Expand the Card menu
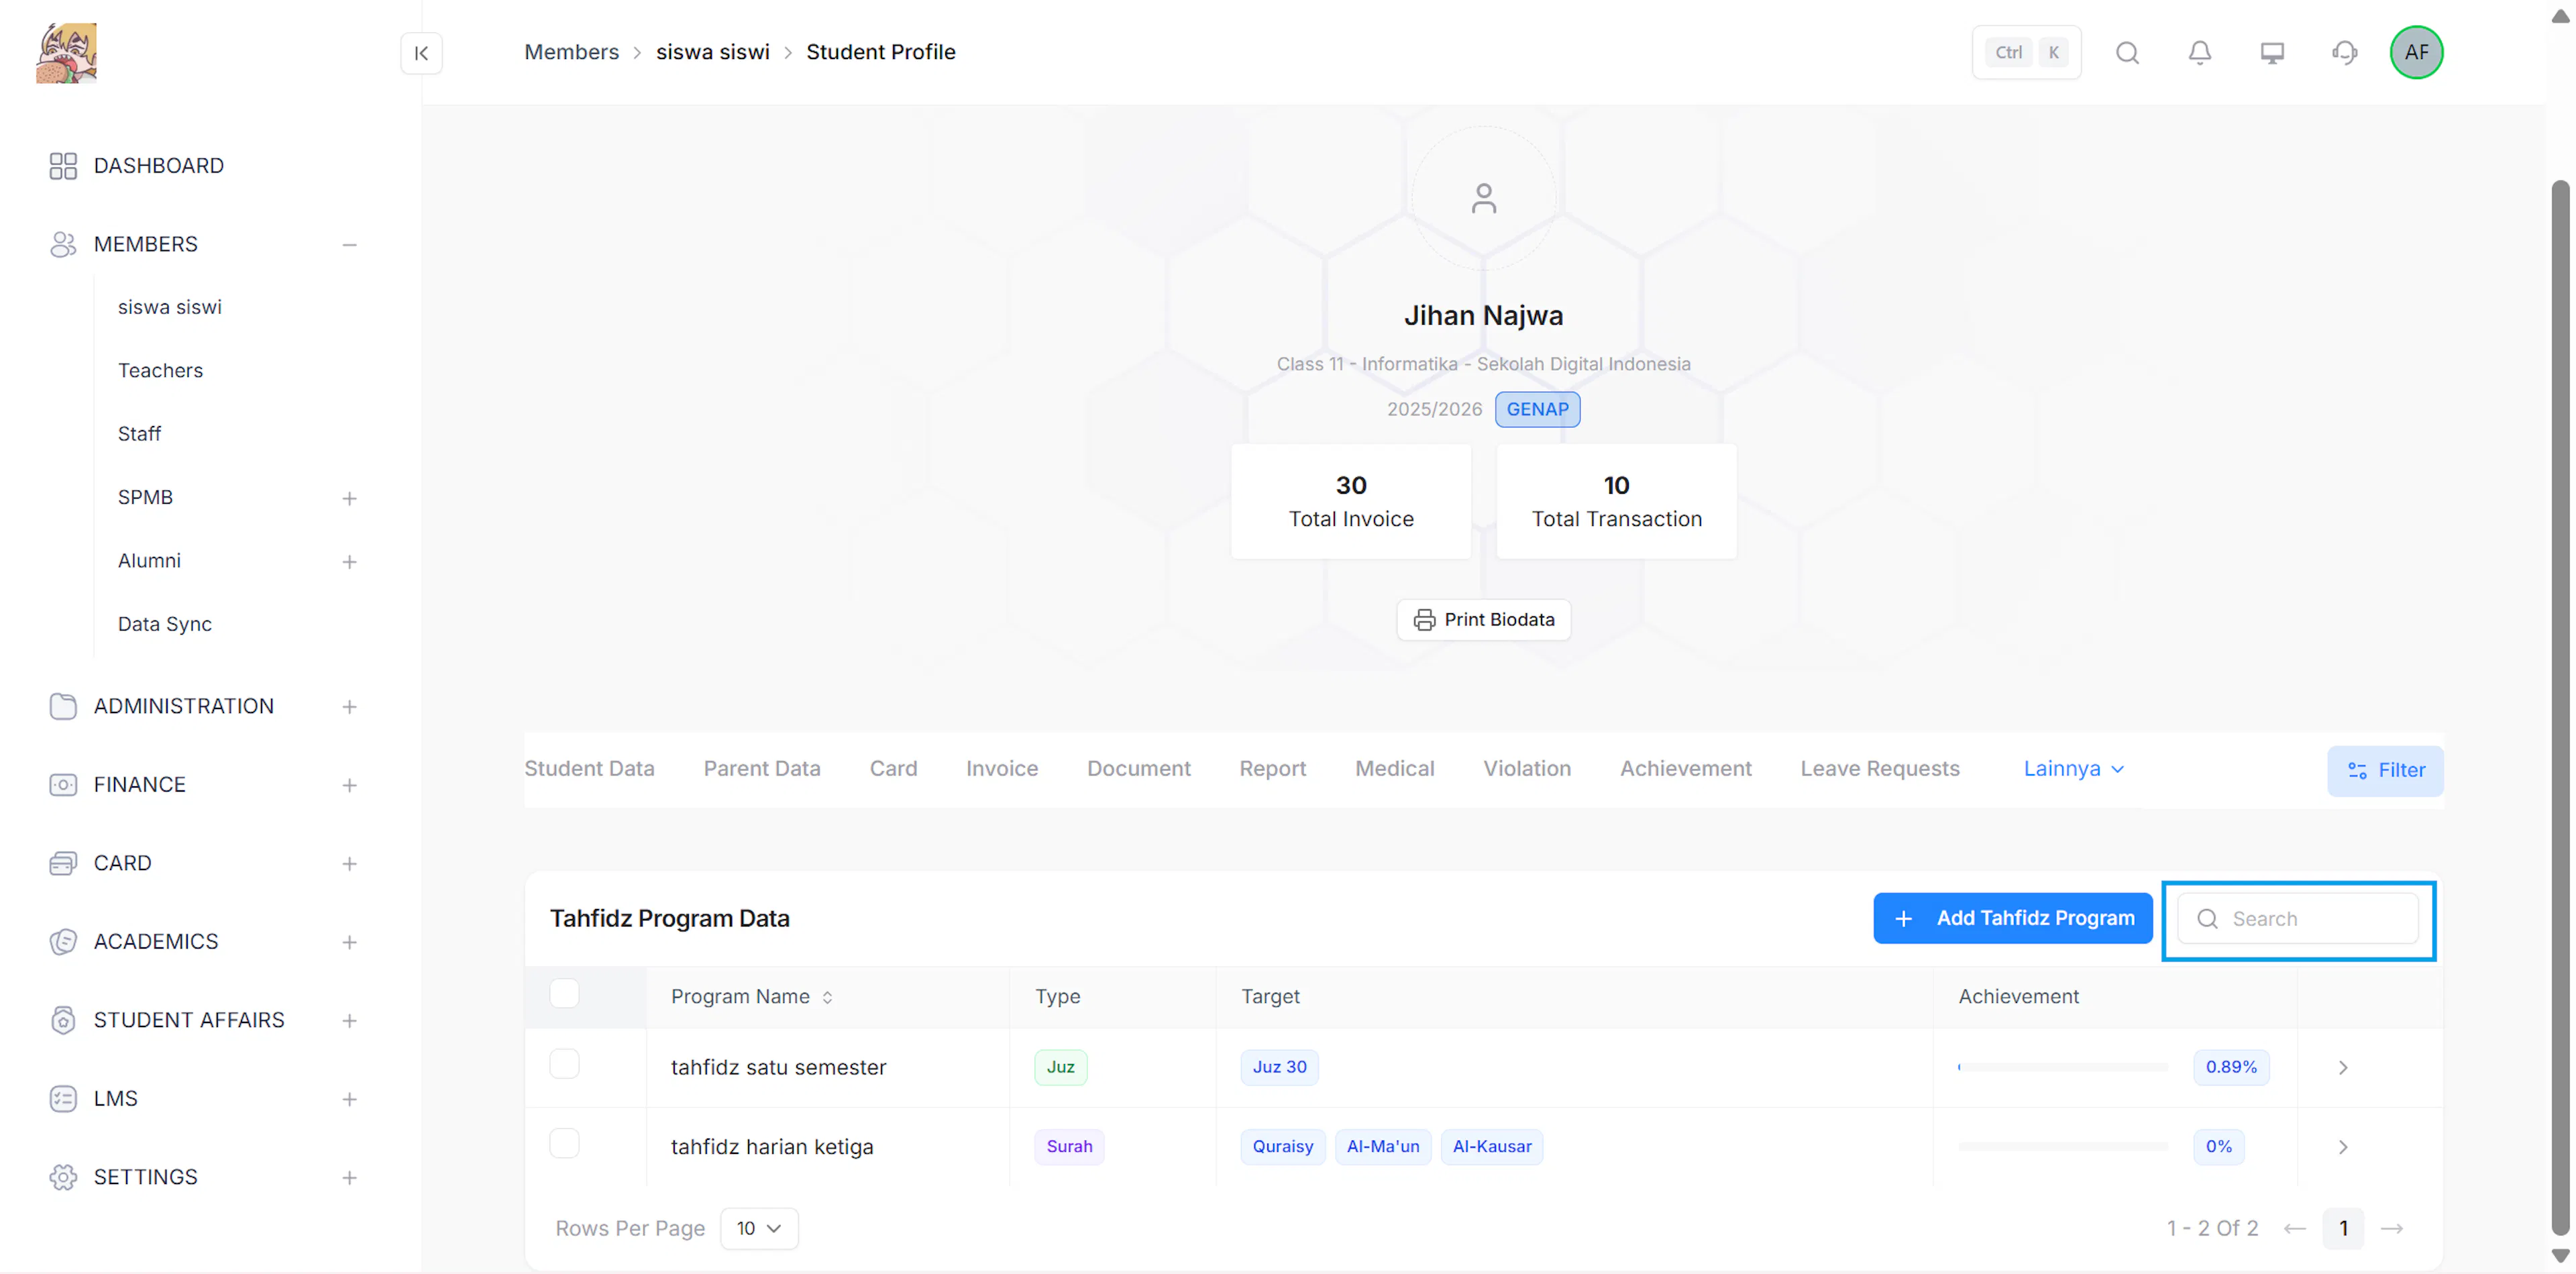The image size is (2576, 1274). tap(349, 864)
